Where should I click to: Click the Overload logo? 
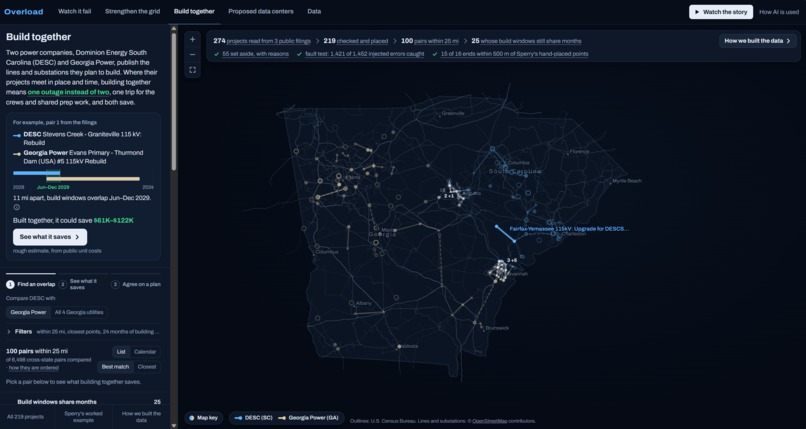pyautogui.click(x=24, y=11)
